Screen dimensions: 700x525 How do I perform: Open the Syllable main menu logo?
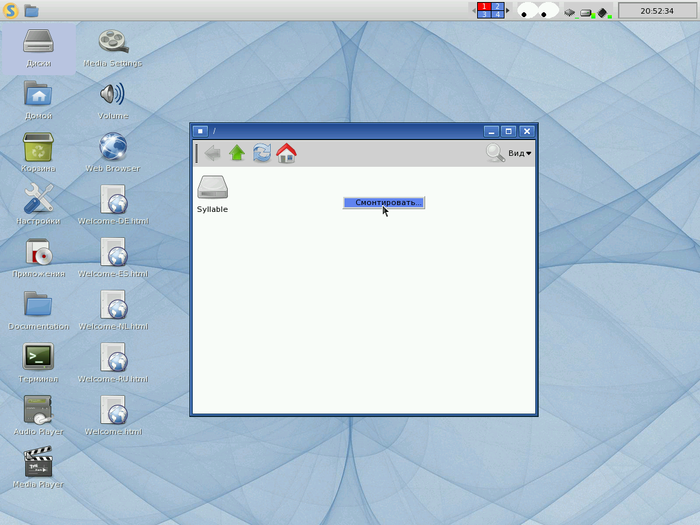point(11,10)
